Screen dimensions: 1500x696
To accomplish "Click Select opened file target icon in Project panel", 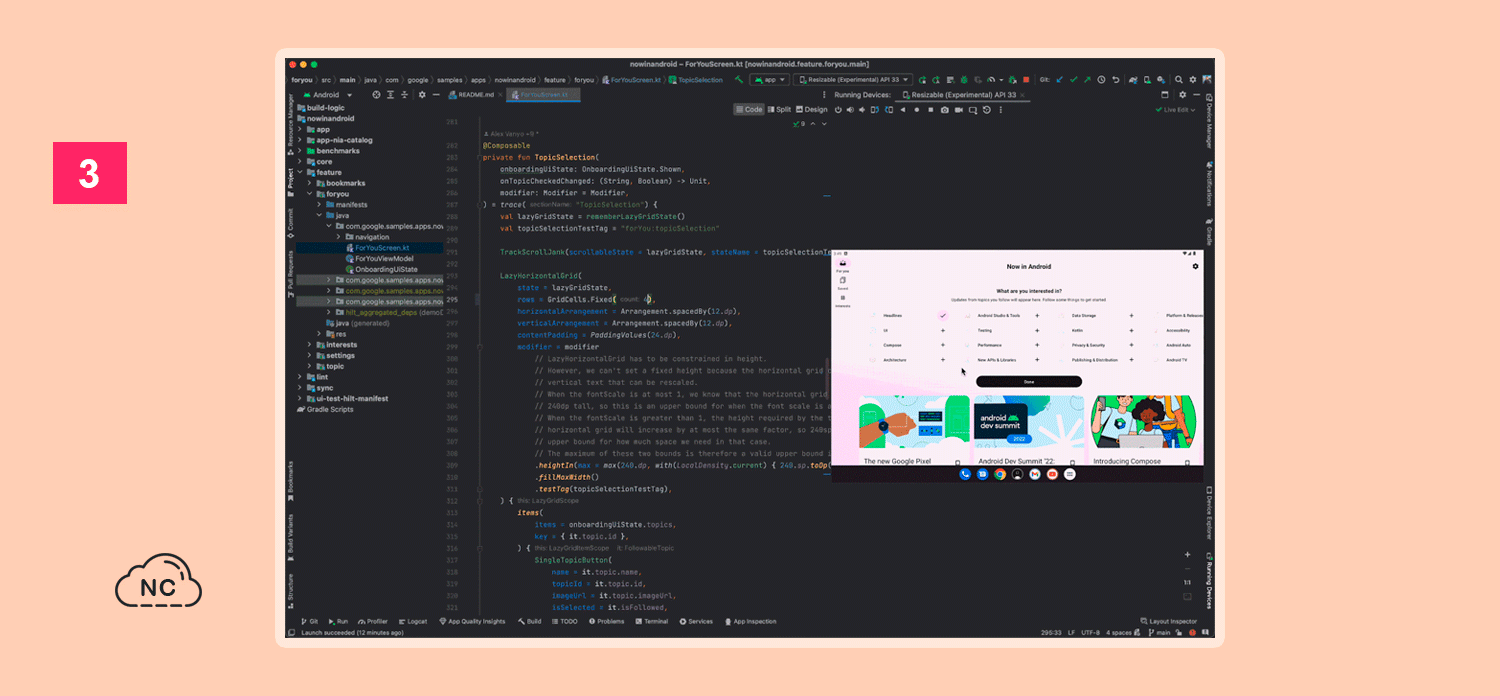I will 377,95.
